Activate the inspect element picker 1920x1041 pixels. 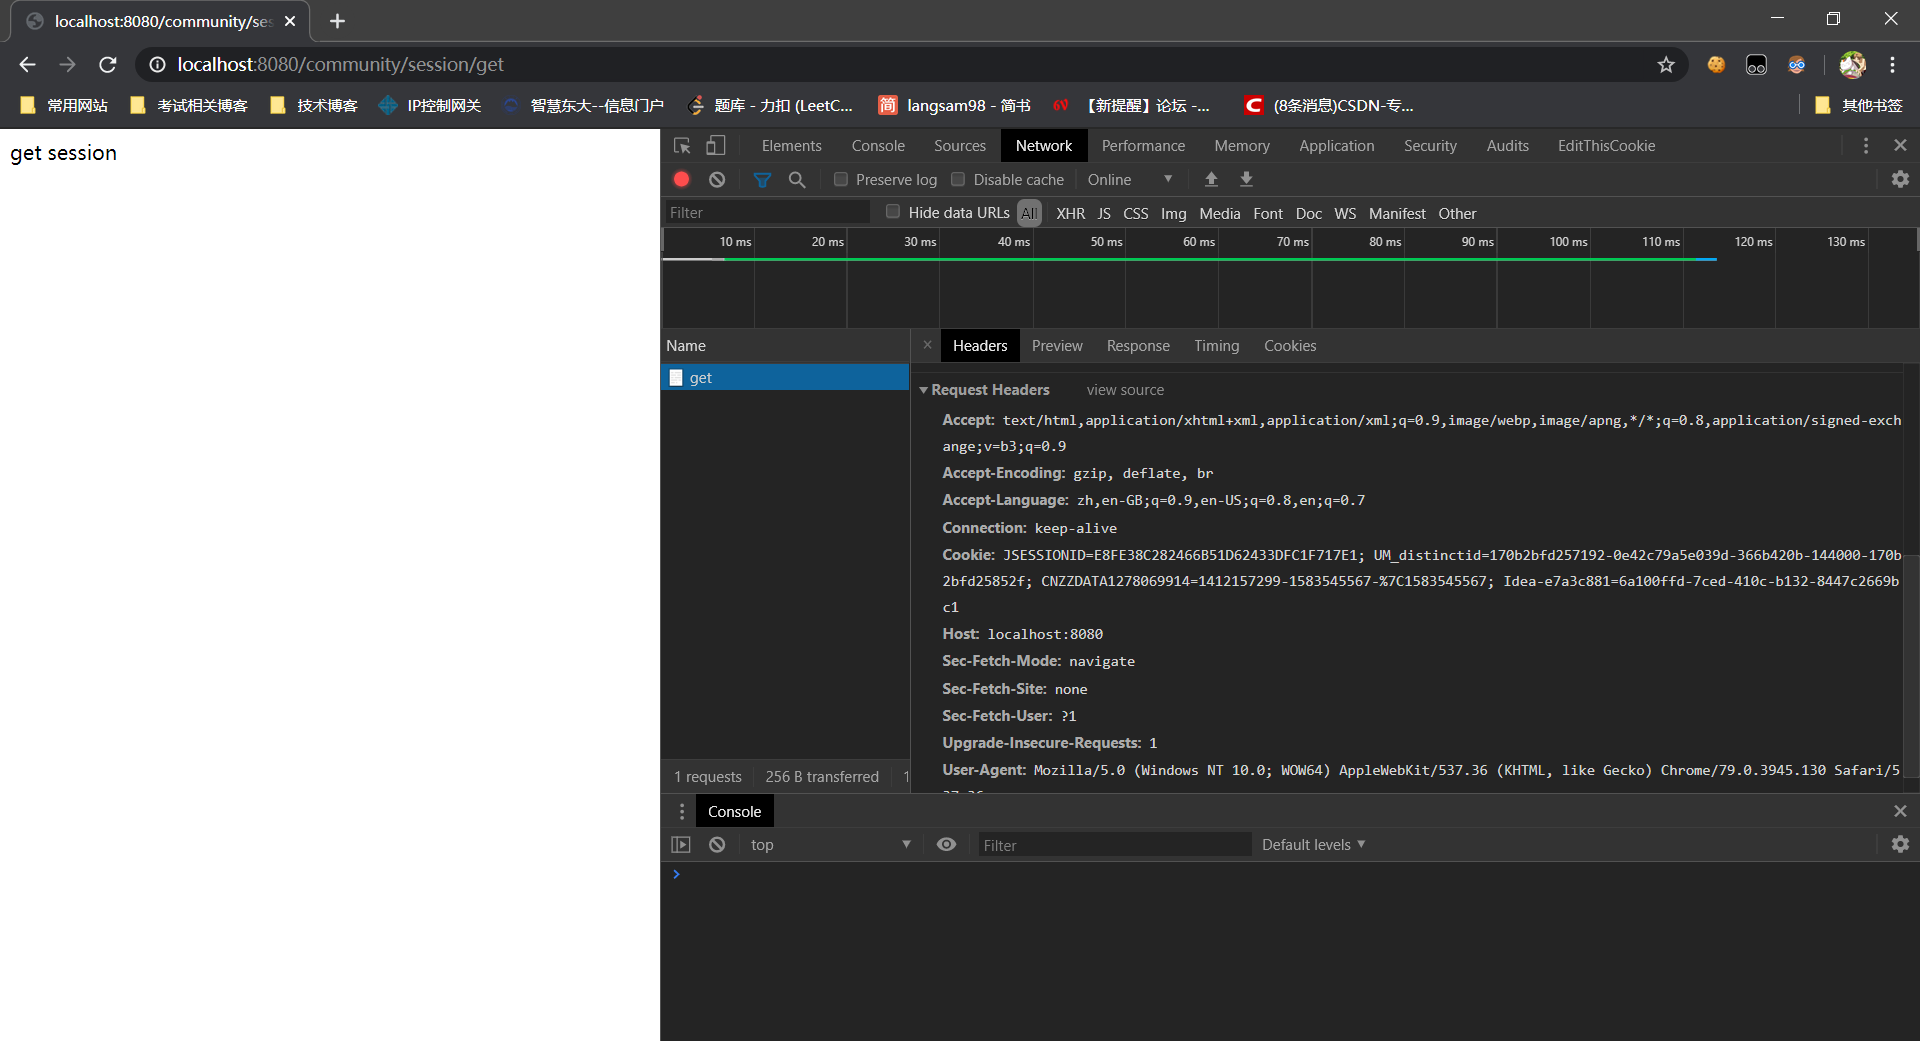click(x=682, y=146)
